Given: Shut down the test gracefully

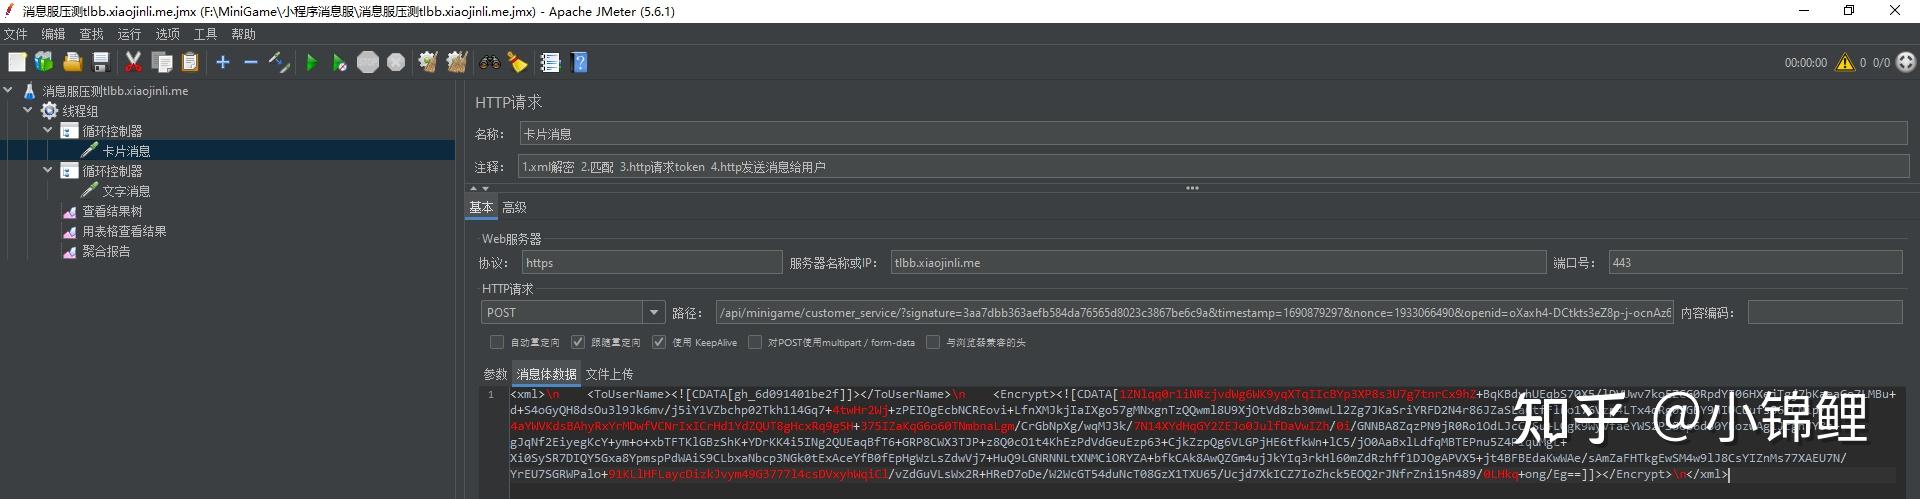Looking at the screenshot, I should coord(396,62).
